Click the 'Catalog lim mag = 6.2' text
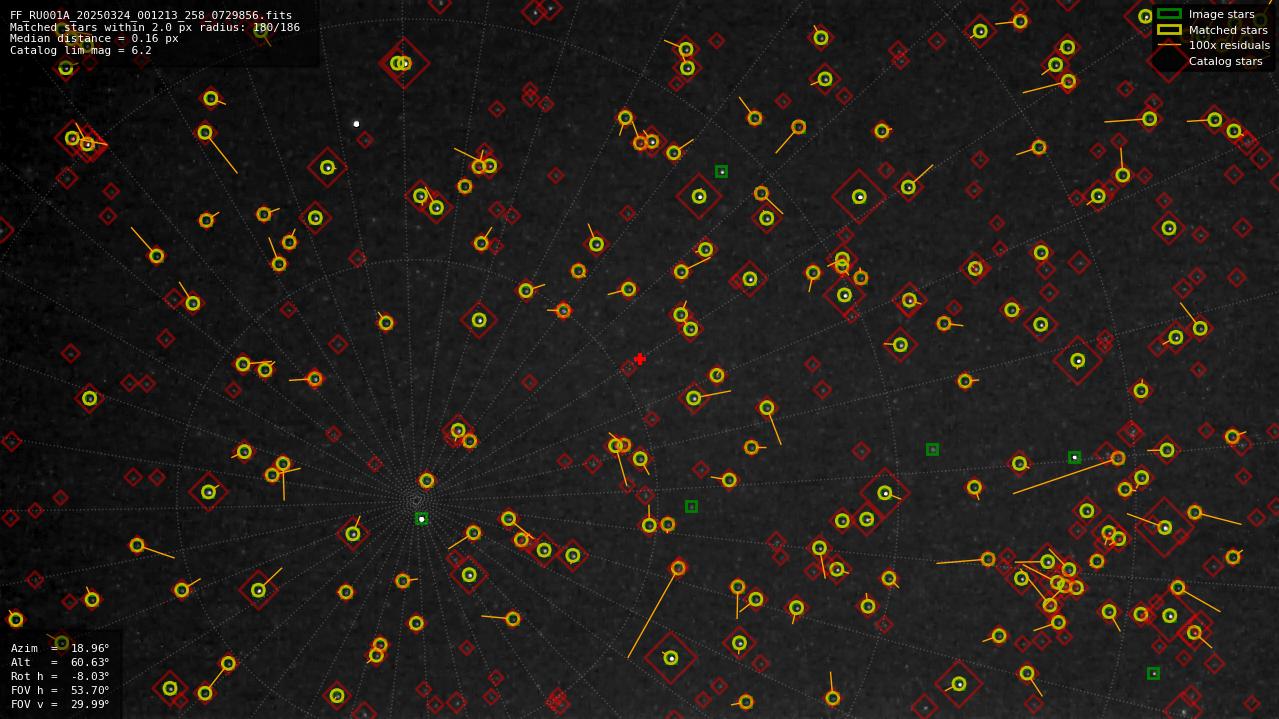Screen dimensions: 1279x719 pyautogui.click(x=81, y=50)
